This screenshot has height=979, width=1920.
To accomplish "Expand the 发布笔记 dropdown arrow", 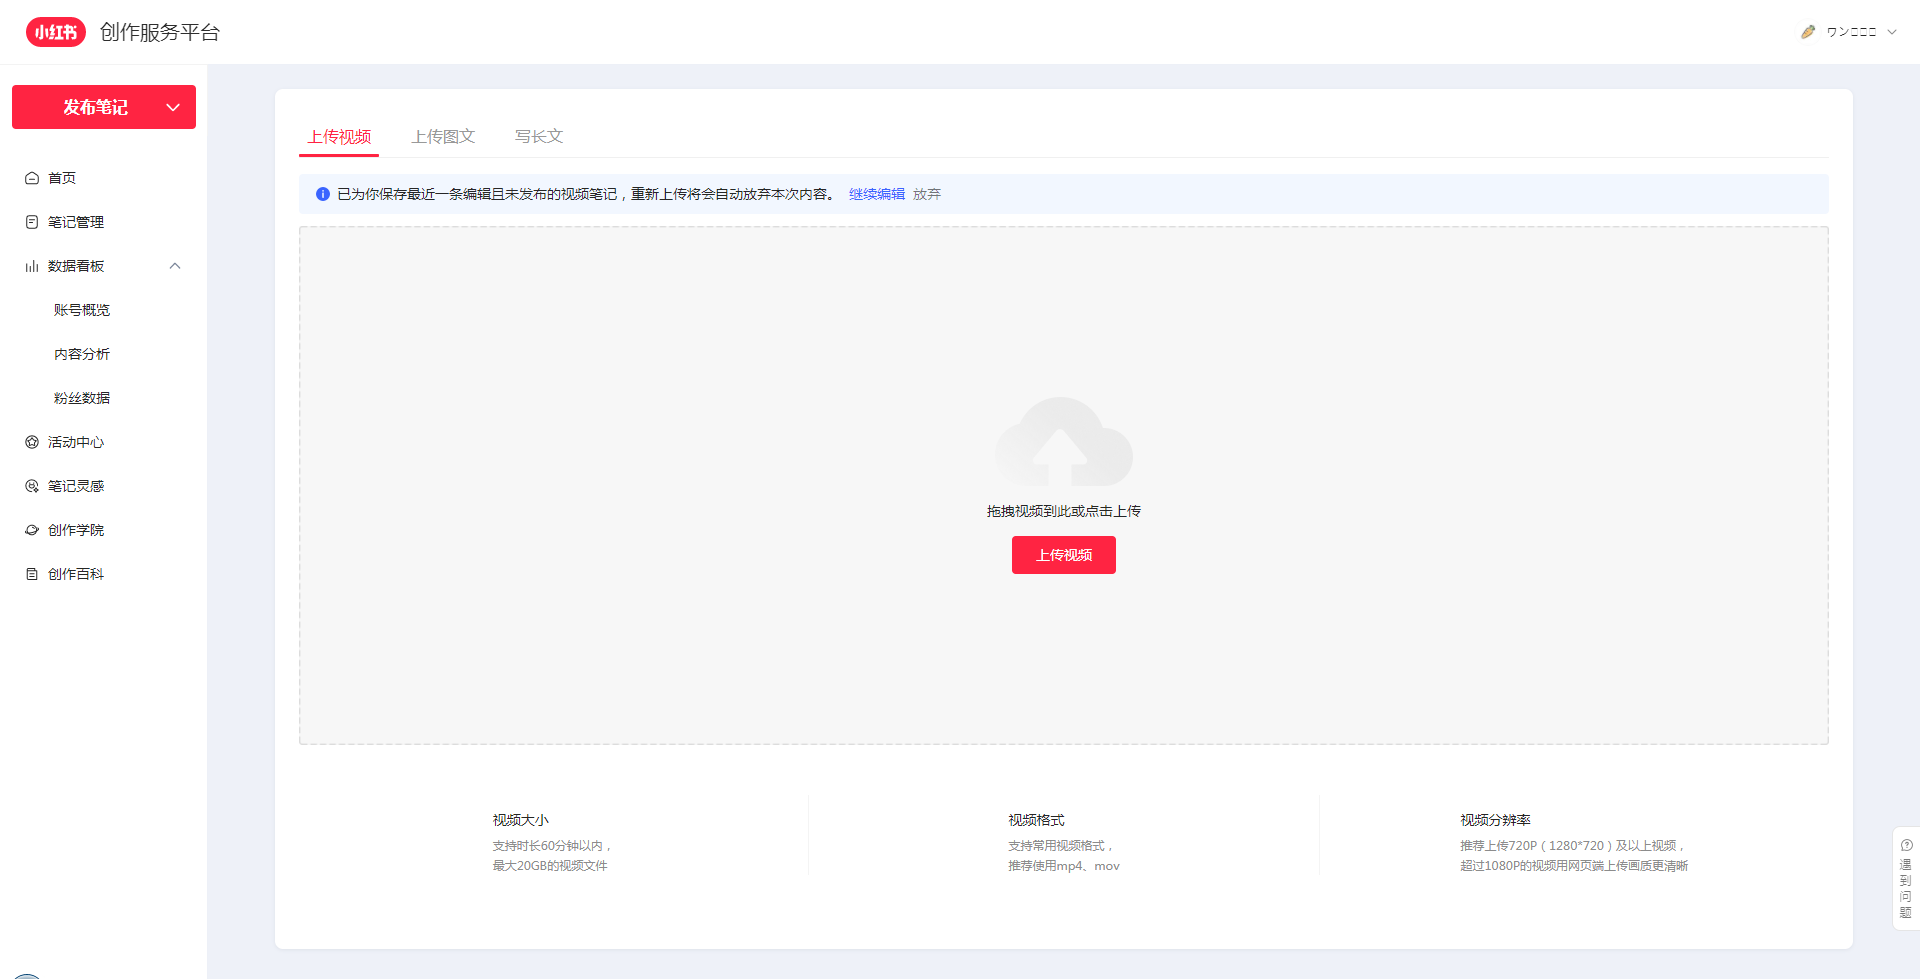I will coord(173,107).
